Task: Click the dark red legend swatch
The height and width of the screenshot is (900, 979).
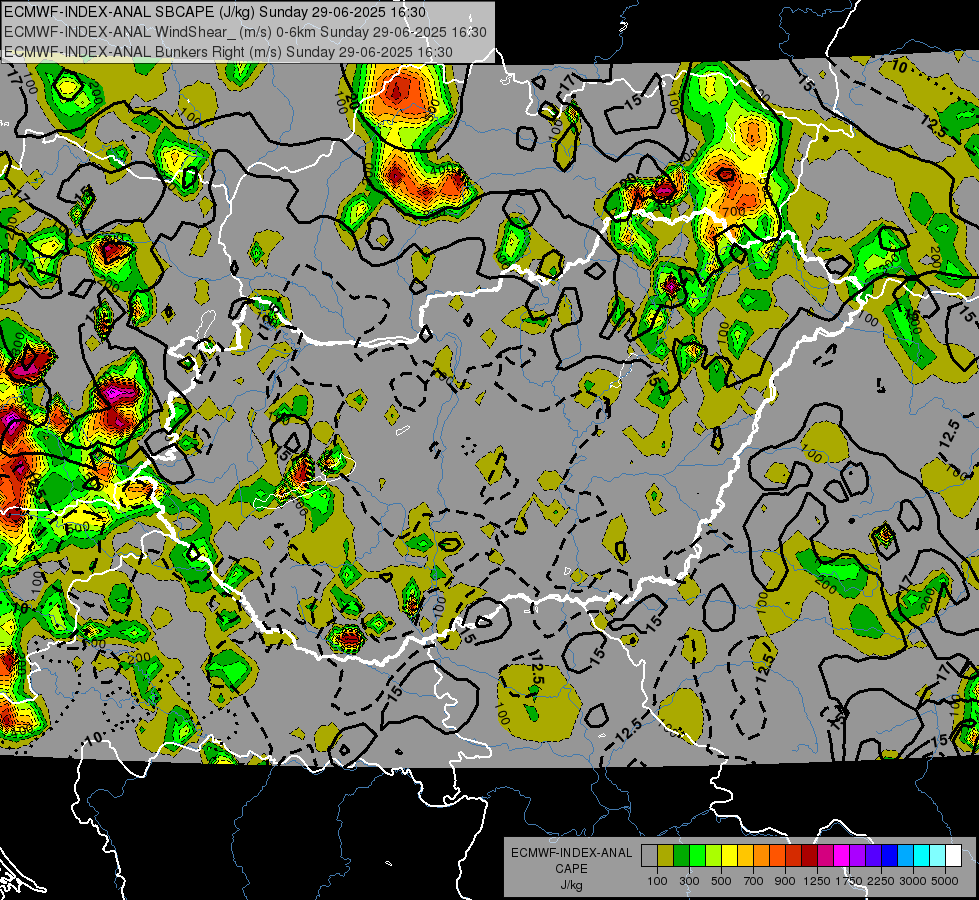Action: [x=810, y=856]
